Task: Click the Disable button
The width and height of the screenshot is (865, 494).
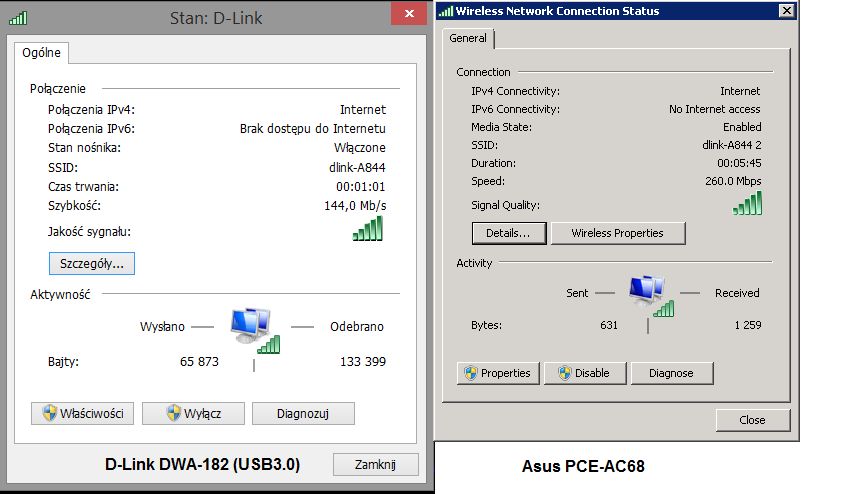Action: [585, 373]
